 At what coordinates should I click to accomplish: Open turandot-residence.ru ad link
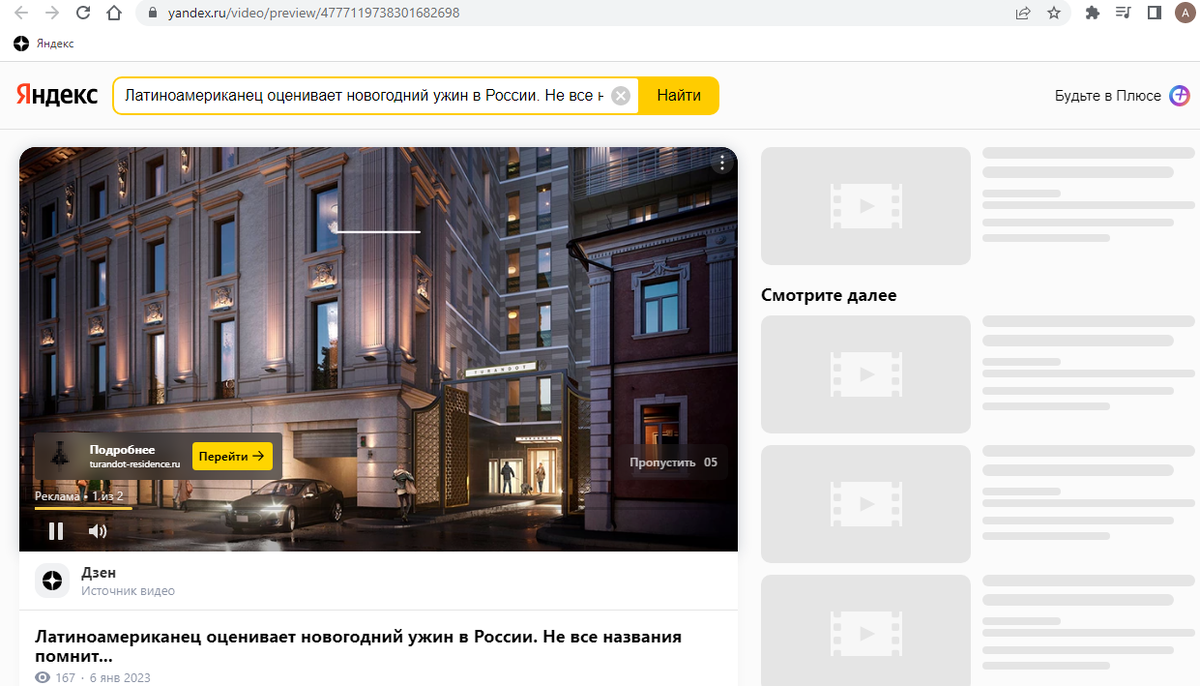pyautogui.click(x=135, y=464)
